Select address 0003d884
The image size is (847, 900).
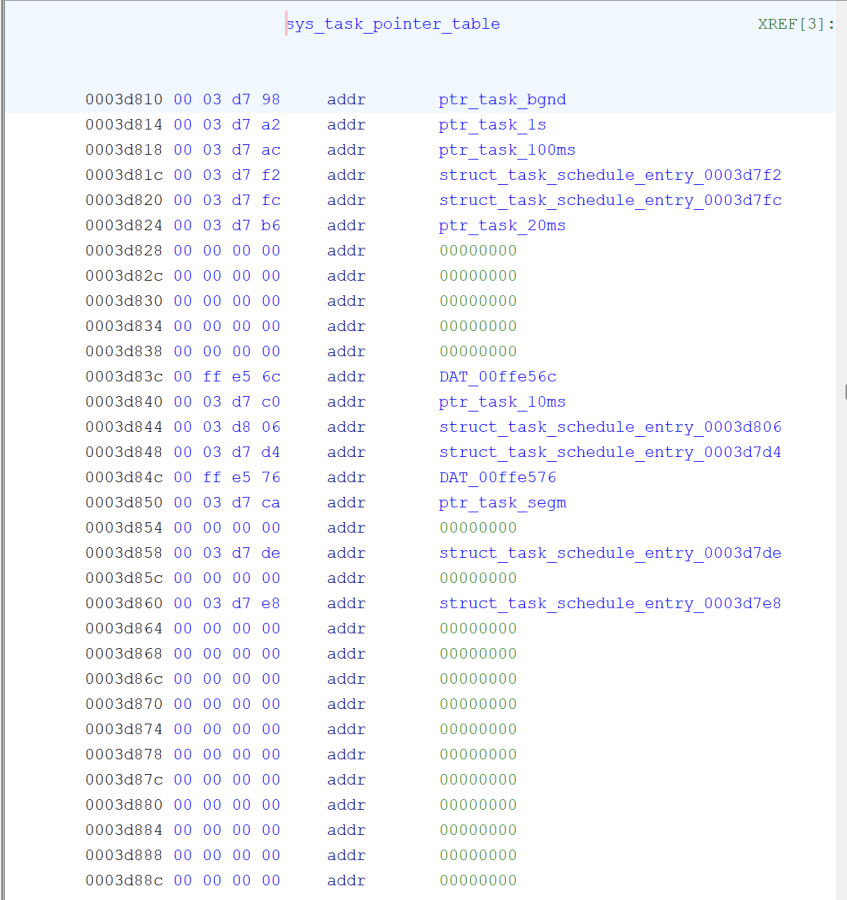[124, 831]
